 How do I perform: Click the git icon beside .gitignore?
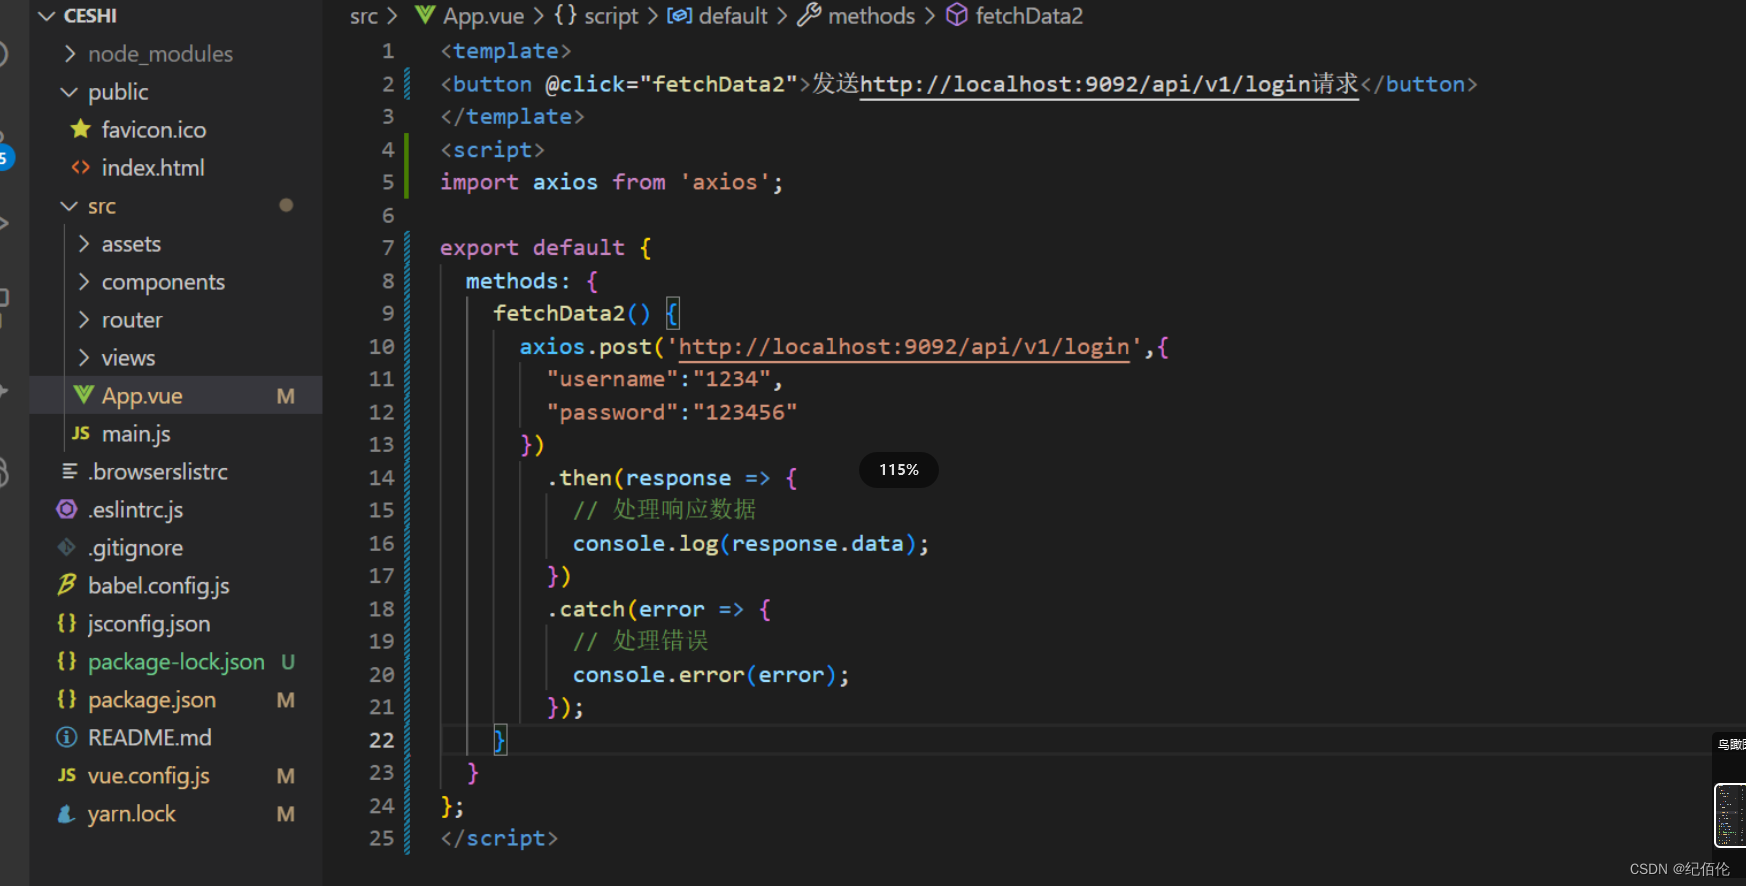pos(67,547)
